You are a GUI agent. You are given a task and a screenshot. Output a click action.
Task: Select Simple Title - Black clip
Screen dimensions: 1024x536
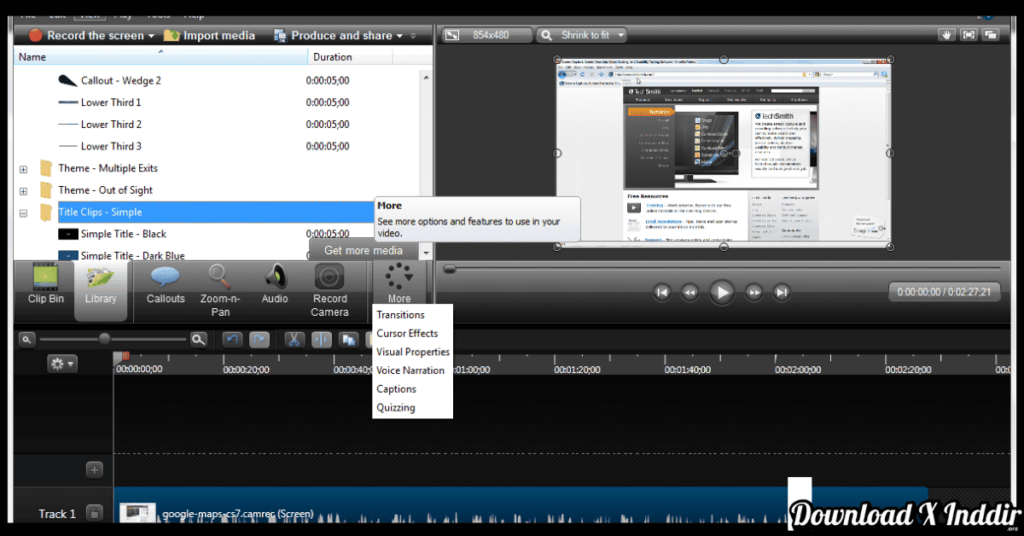123,234
